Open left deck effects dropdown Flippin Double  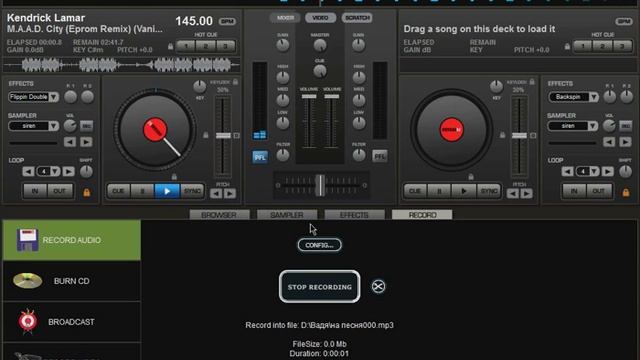(x=33, y=97)
